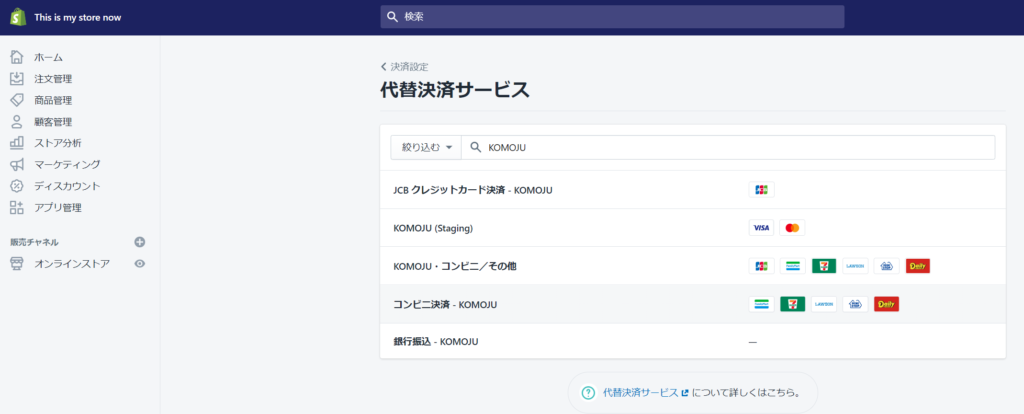Click the Daily Yamazaki logo in the KOMOJU・コンビニ／その他 row
Image resolution: width=1024 pixels, height=414 pixels.
(918, 266)
